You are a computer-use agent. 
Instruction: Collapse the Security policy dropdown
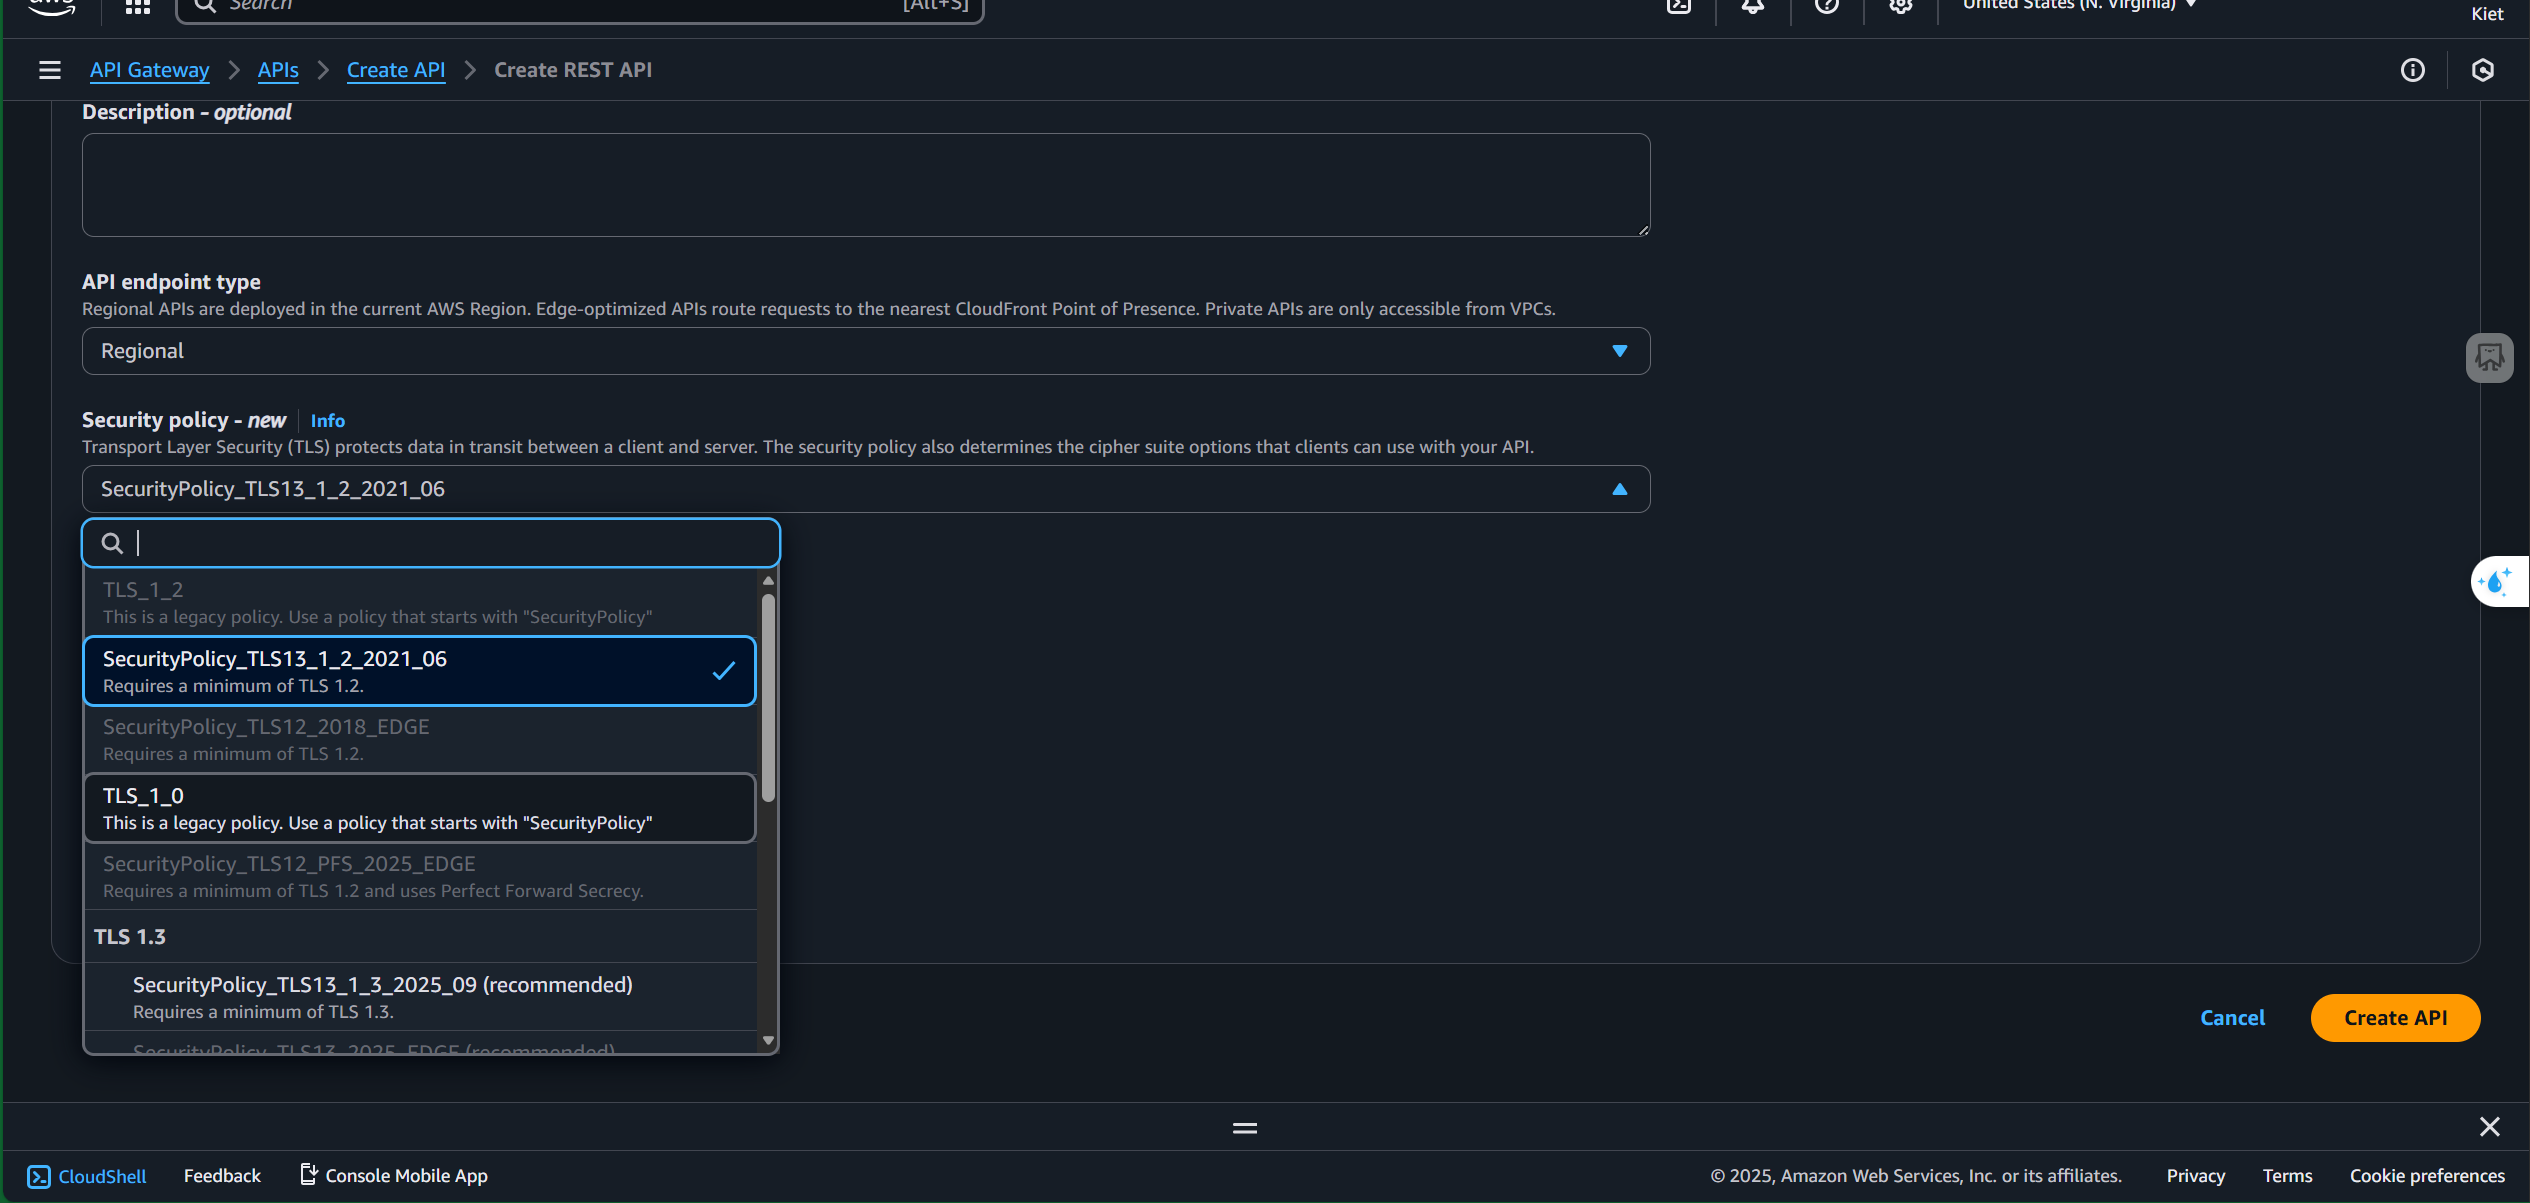point(1619,489)
